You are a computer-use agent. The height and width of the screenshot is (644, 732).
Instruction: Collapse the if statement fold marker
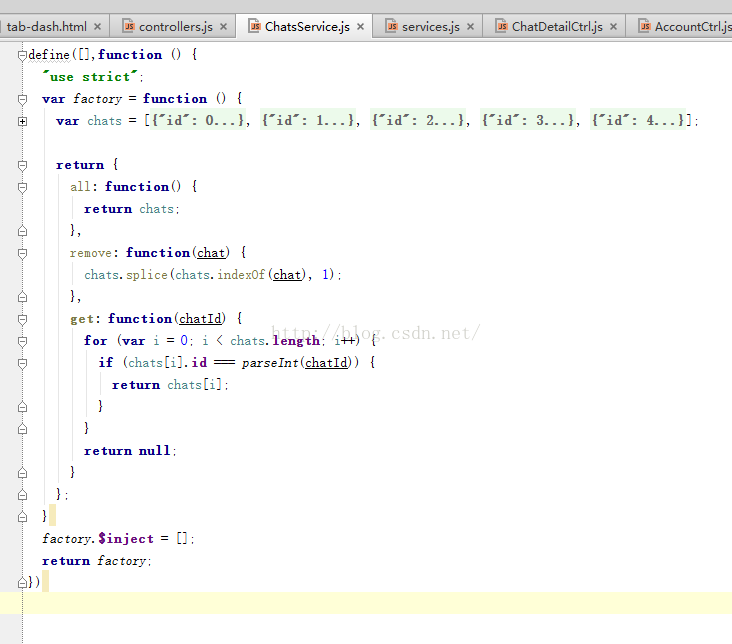(x=22, y=363)
